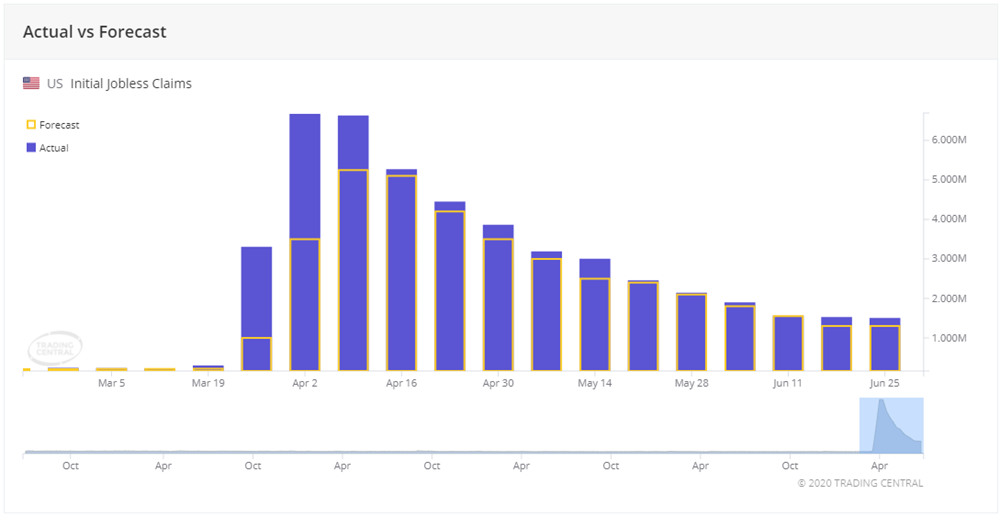1000x517 pixels.
Task: Click navigator timeline above the leftmost Oct label
Action: pyautogui.click(x=70, y=452)
